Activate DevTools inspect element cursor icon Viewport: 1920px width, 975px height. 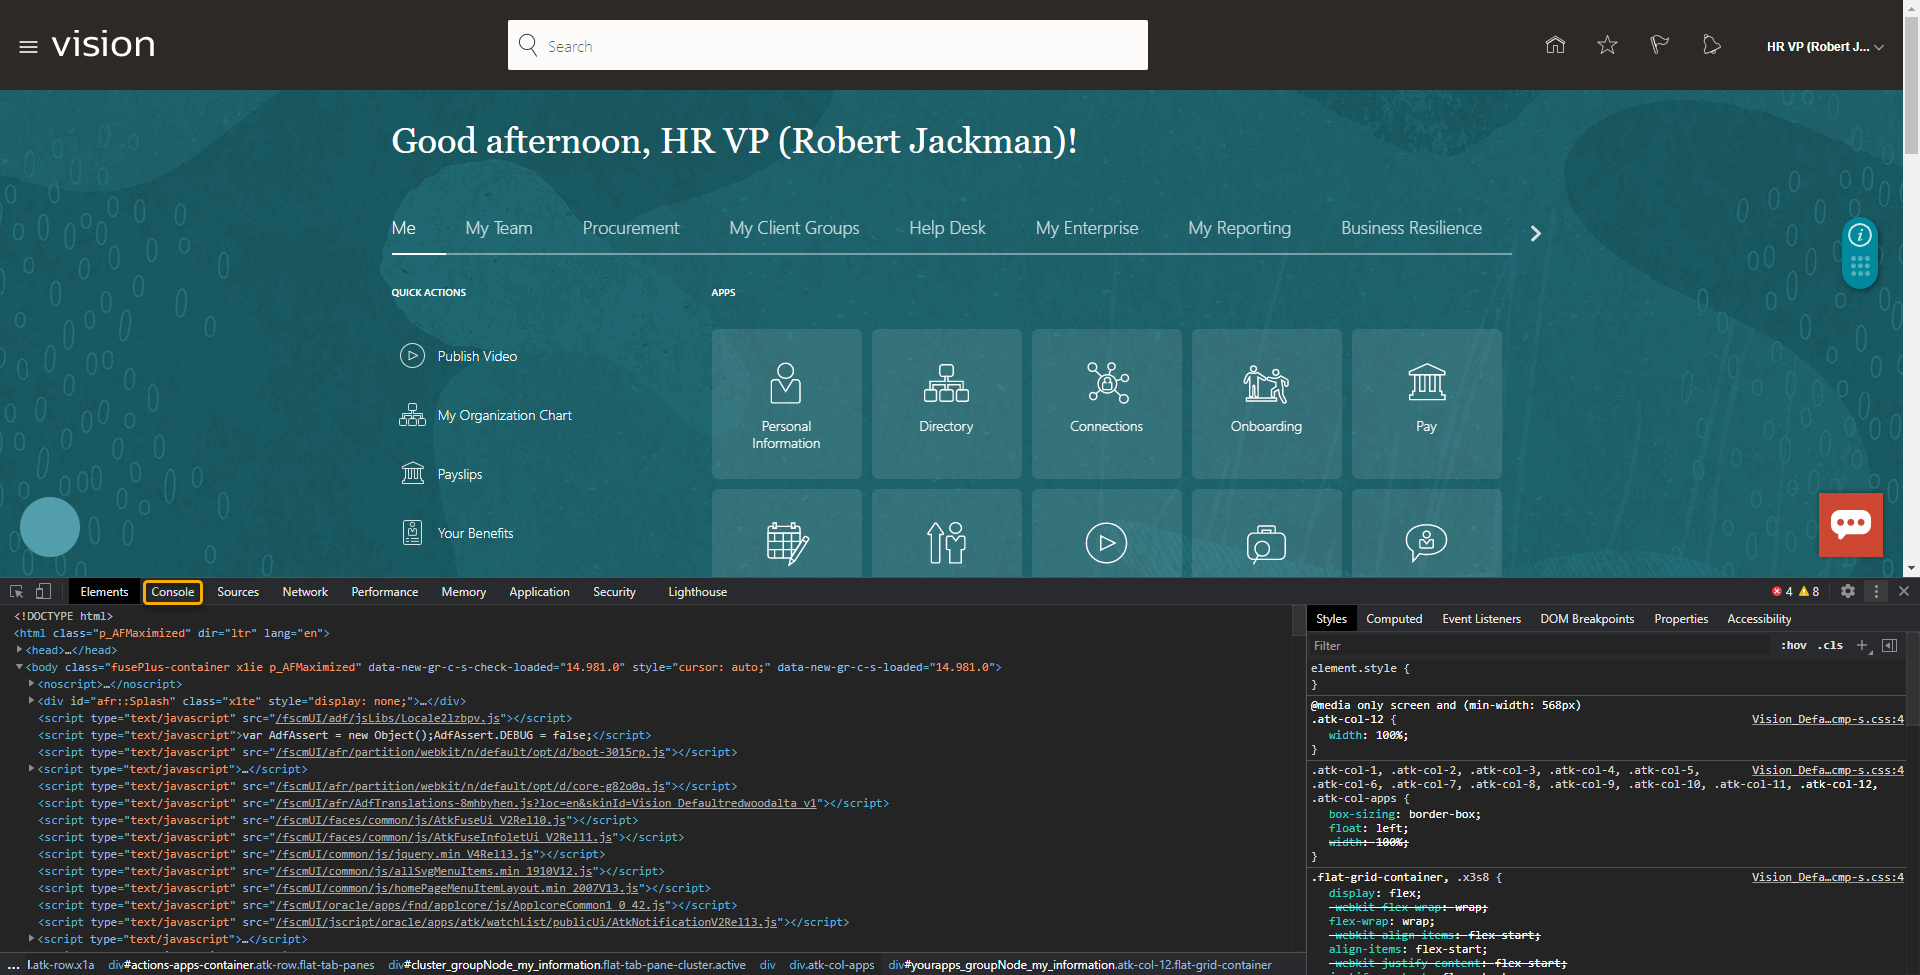click(17, 591)
